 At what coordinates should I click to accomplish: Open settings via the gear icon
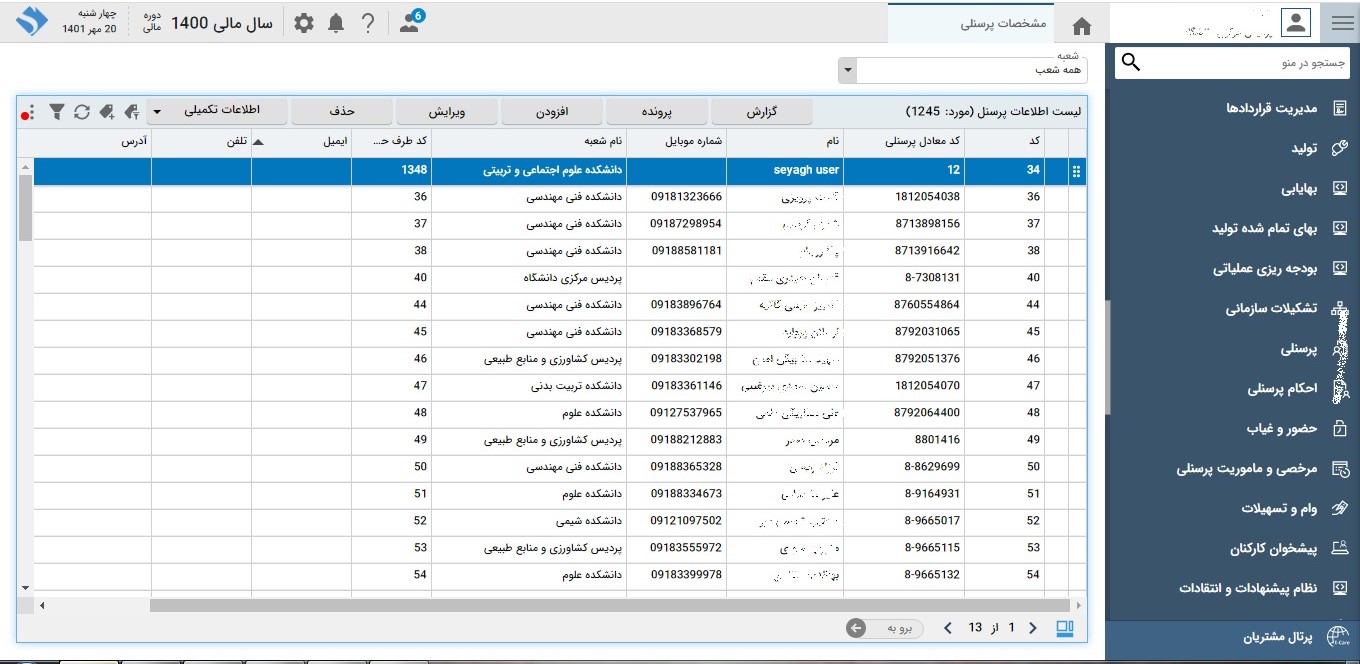304,23
